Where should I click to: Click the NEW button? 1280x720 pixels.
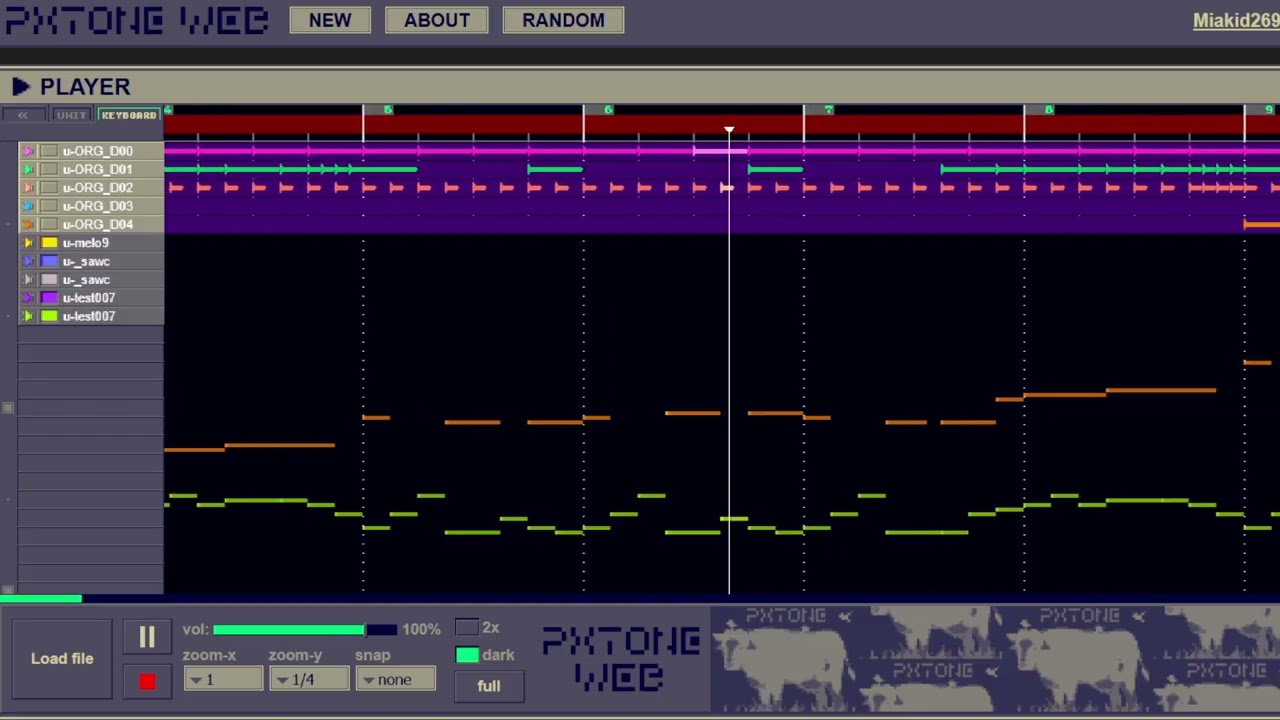[x=330, y=20]
